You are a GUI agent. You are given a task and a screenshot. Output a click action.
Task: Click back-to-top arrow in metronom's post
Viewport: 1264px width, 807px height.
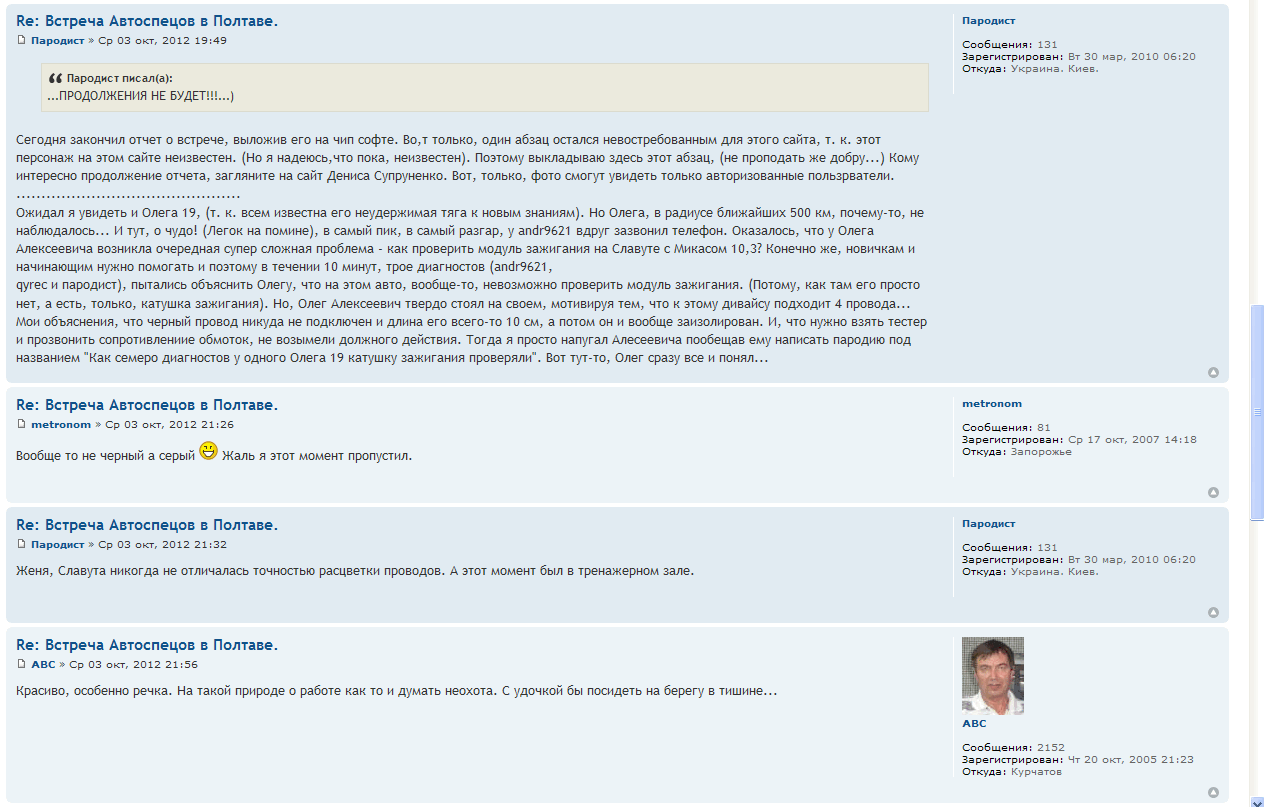[x=1213, y=492]
